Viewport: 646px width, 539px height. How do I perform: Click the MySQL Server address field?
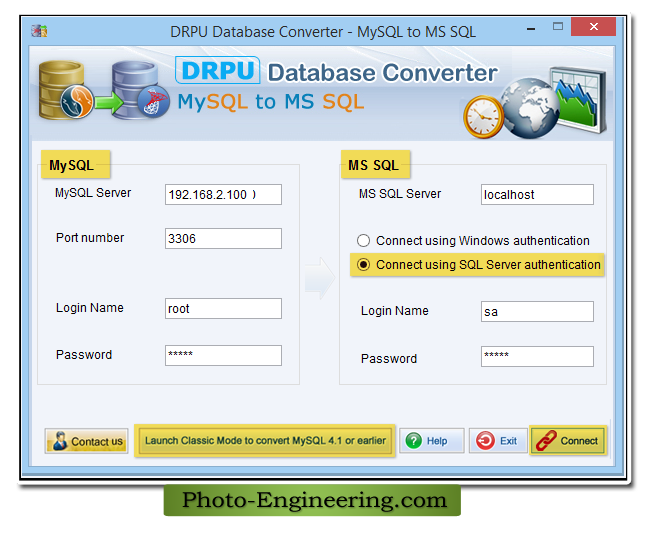click(x=223, y=195)
